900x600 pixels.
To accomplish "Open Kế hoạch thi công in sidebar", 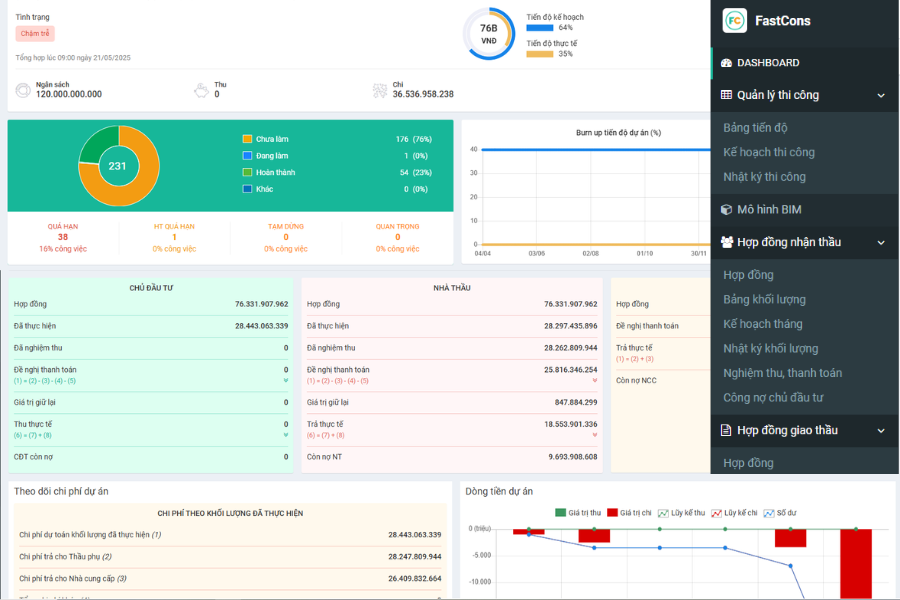I will tap(769, 152).
